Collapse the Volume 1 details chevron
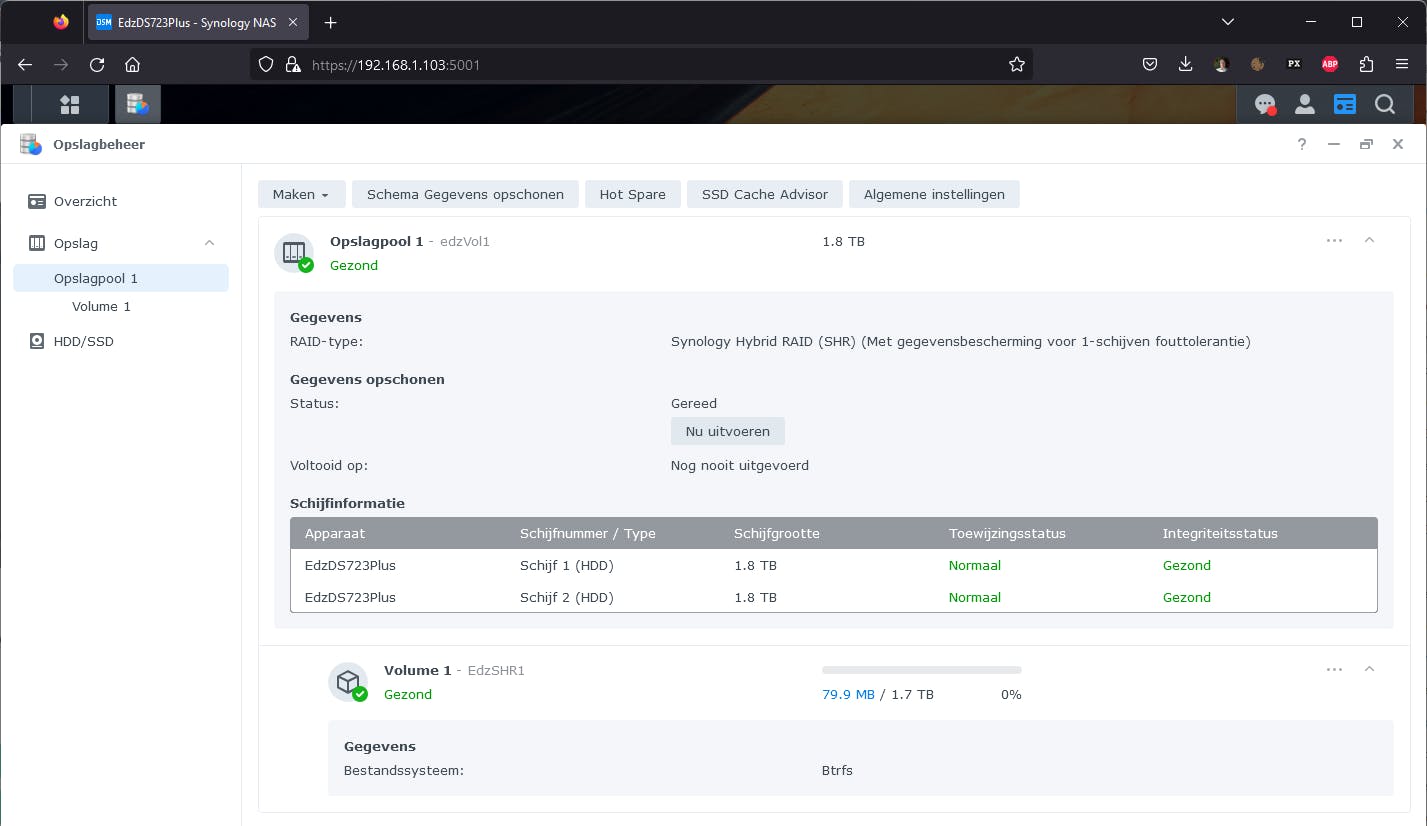Screen dimensions: 1427x826 point(1369,669)
